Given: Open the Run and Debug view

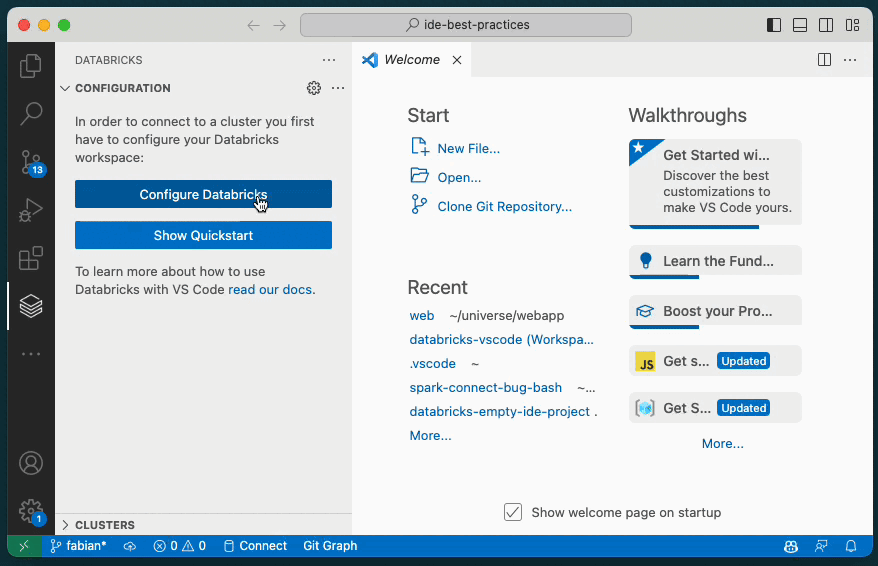Looking at the screenshot, I should tap(31, 210).
